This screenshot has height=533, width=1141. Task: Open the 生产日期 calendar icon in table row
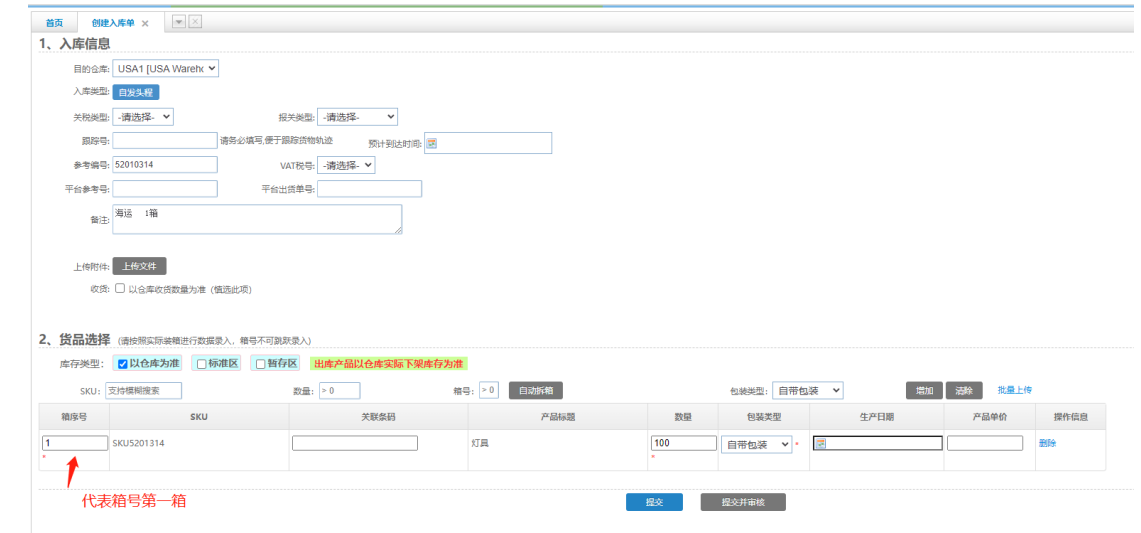tap(821, 444)
